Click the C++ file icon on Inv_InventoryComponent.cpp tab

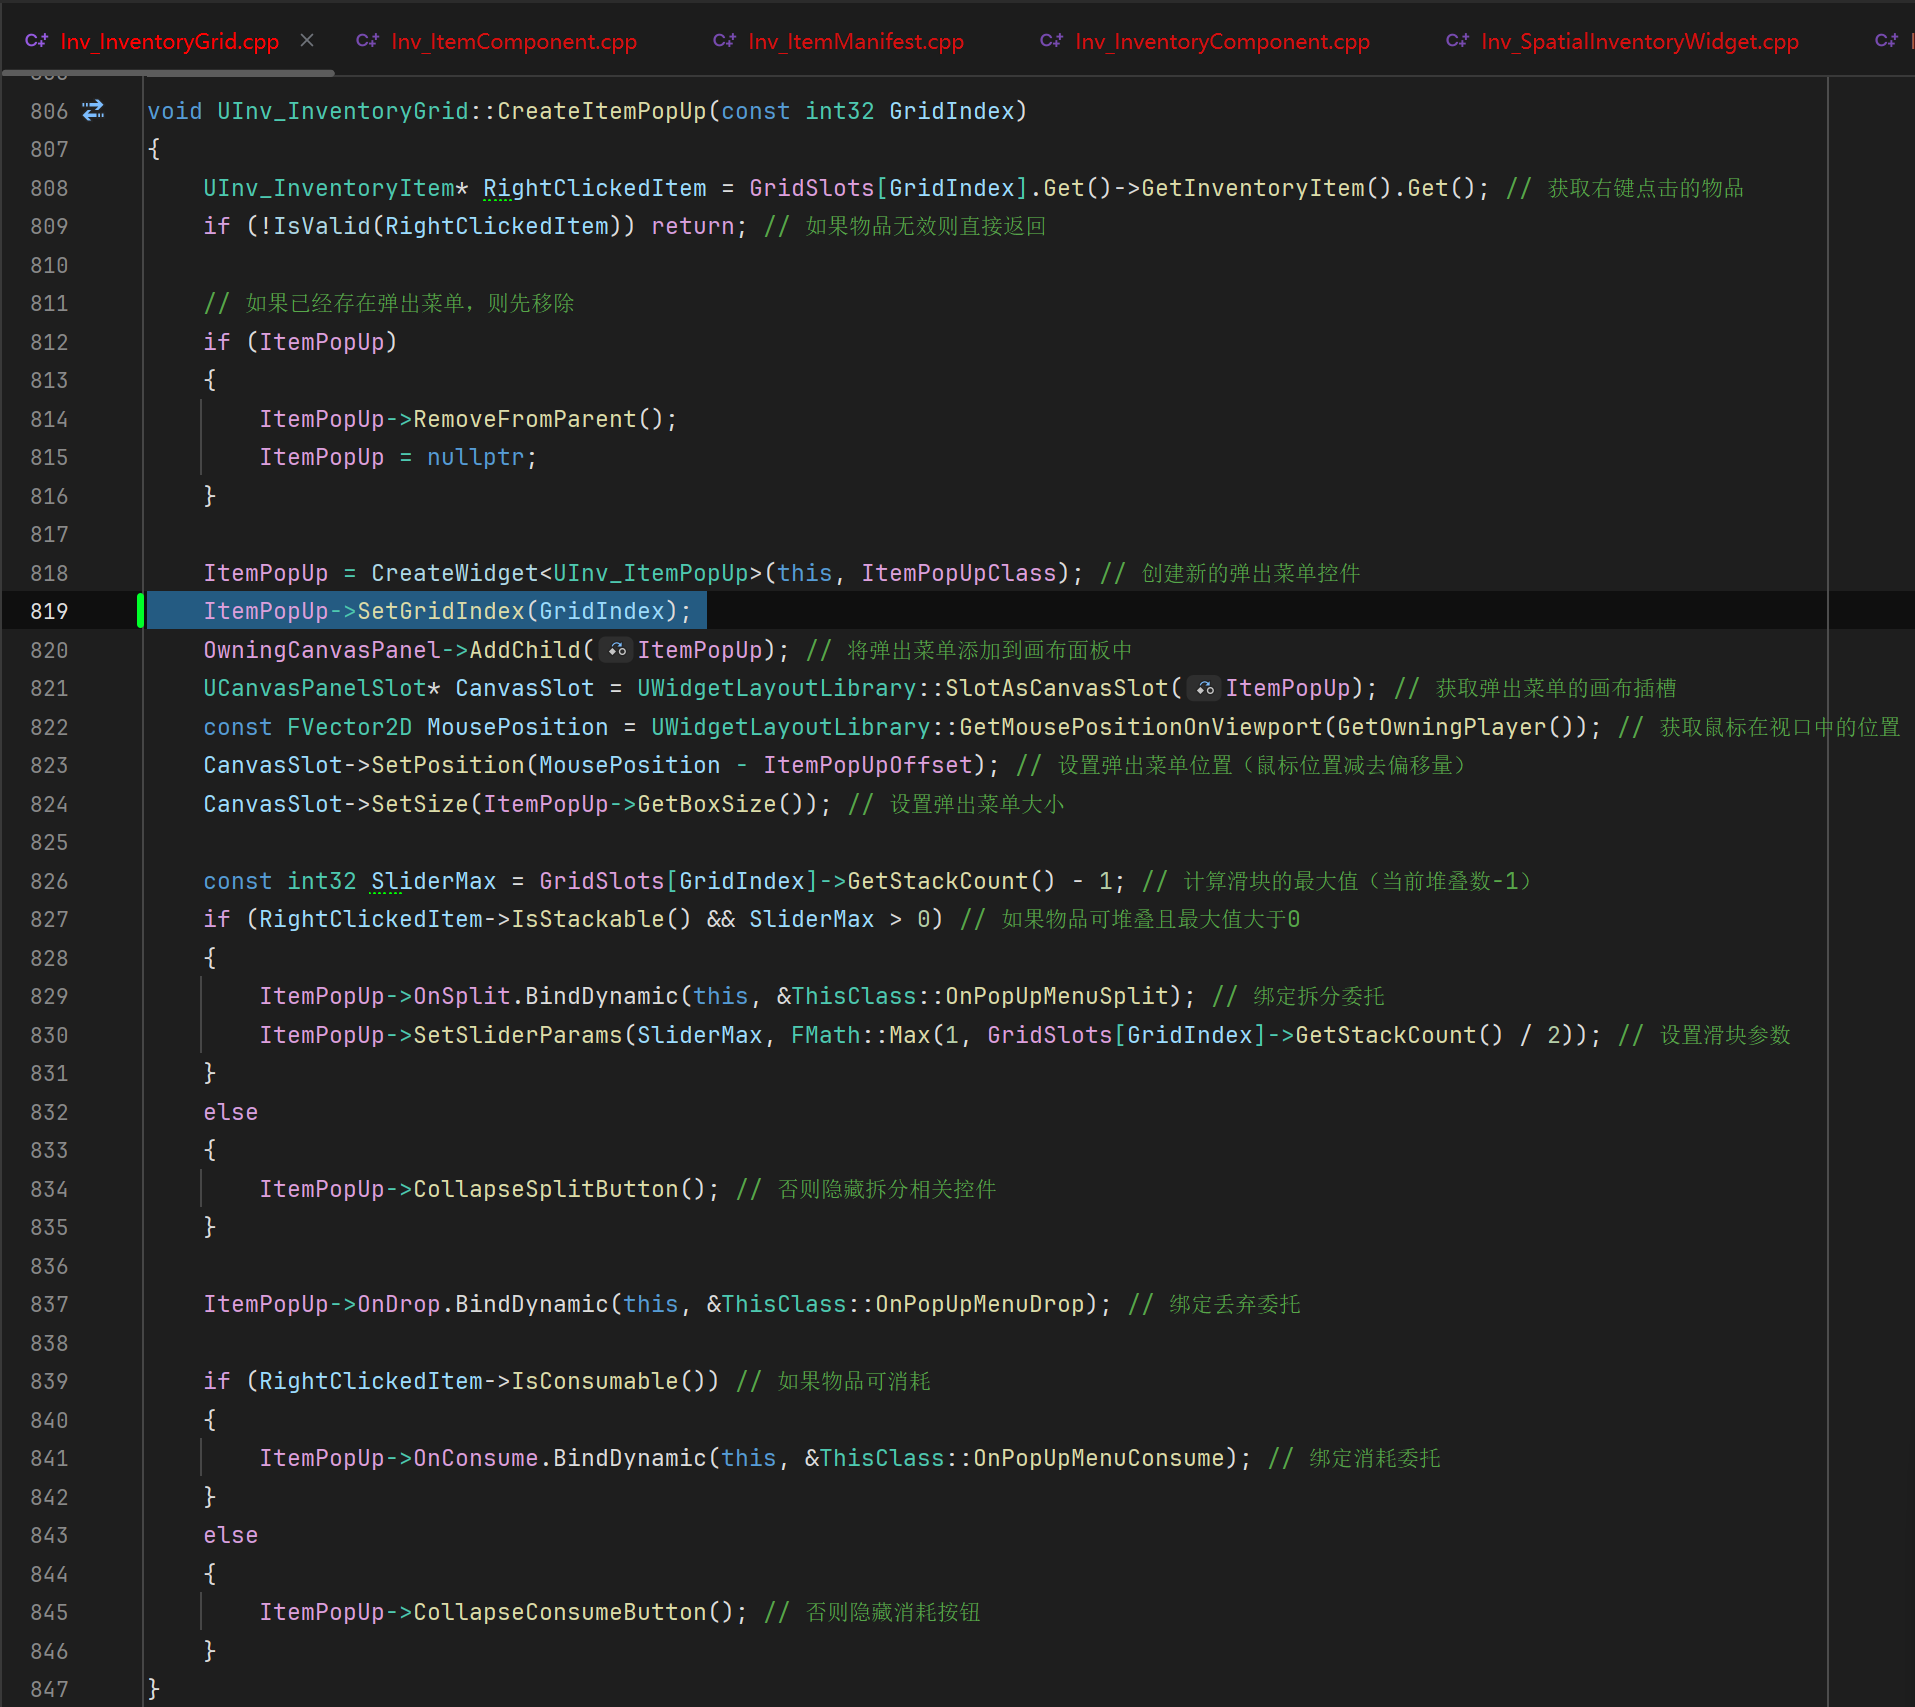pos(1052,40)
